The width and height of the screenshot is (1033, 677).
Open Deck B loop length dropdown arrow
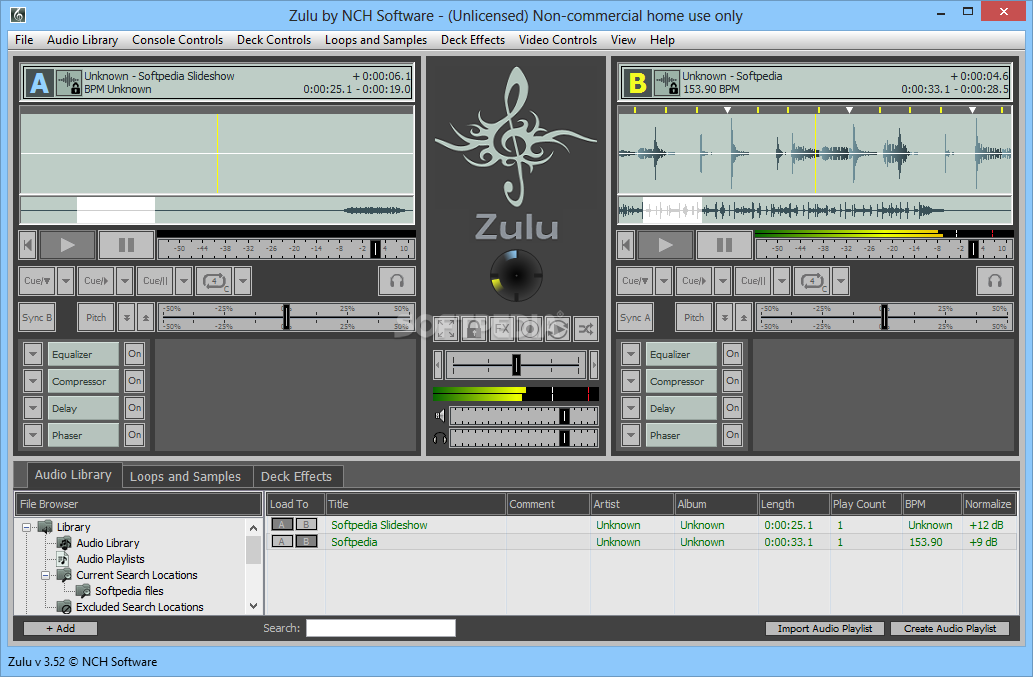[x=841, y=281]
